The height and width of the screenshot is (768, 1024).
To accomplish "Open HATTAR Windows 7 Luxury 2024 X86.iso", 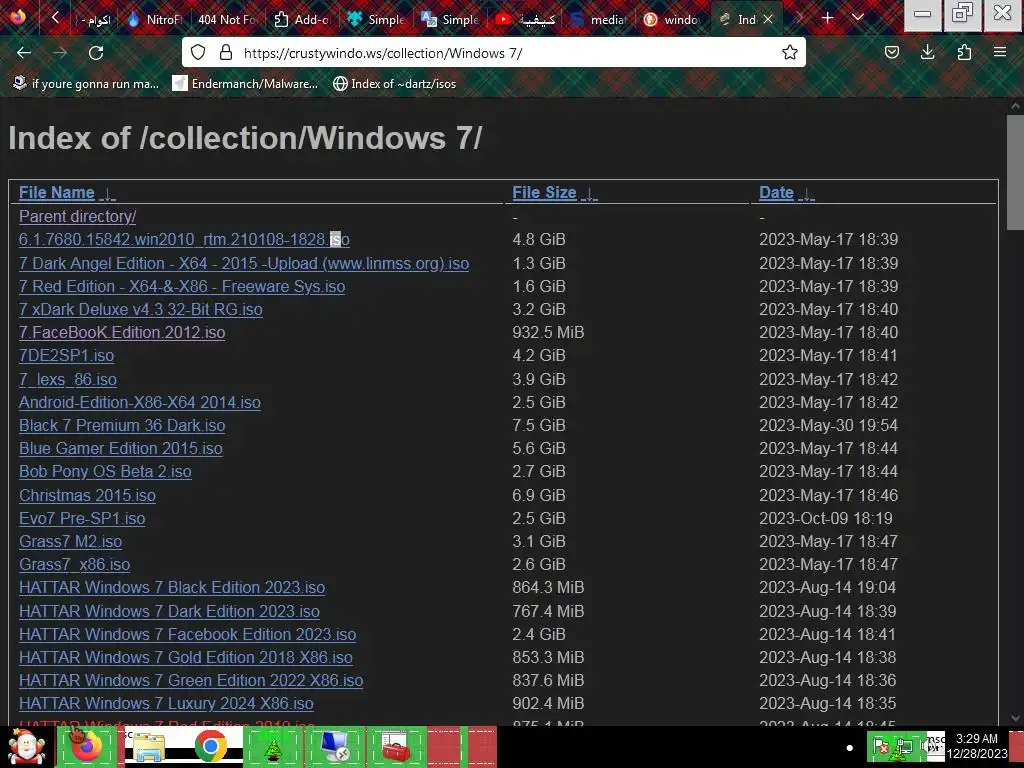I will [x=166, y=703].
